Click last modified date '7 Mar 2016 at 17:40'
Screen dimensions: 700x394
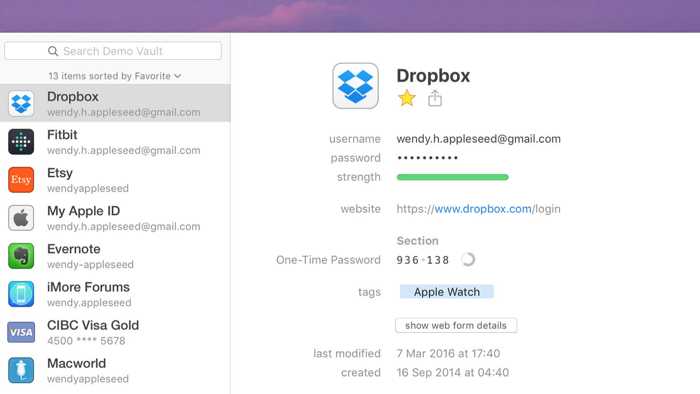[x=448, y=353]
